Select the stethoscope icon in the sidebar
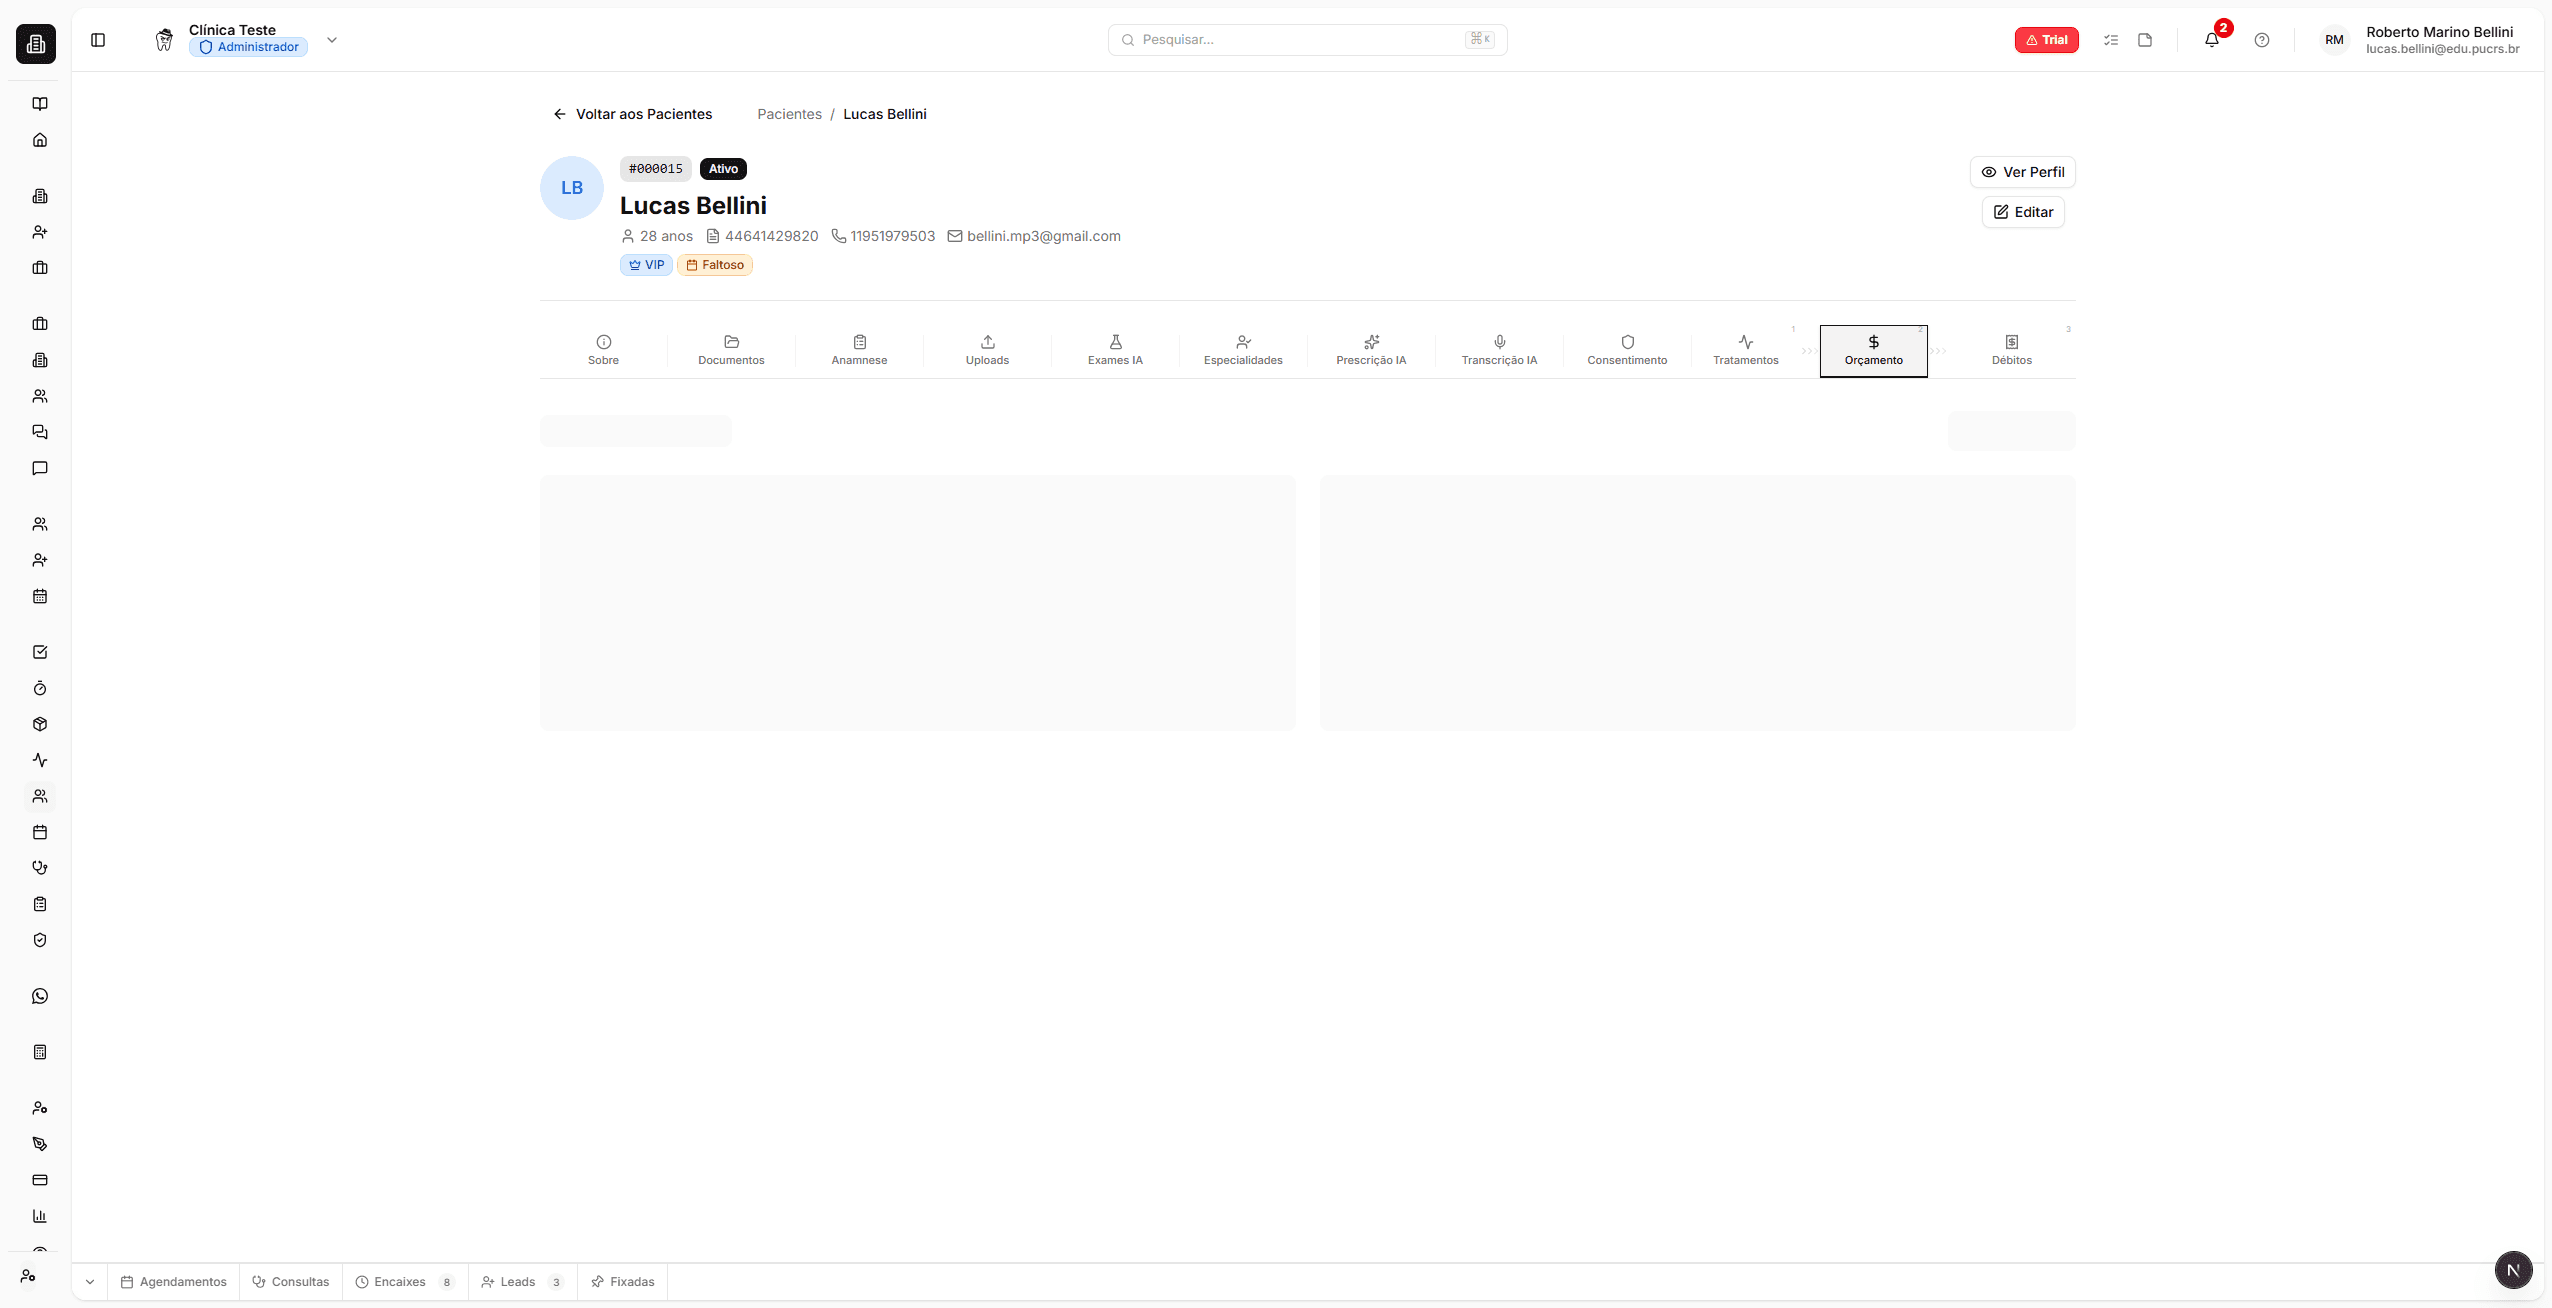This screenshot has width=2552, height=1308. (x=39, y=867)
